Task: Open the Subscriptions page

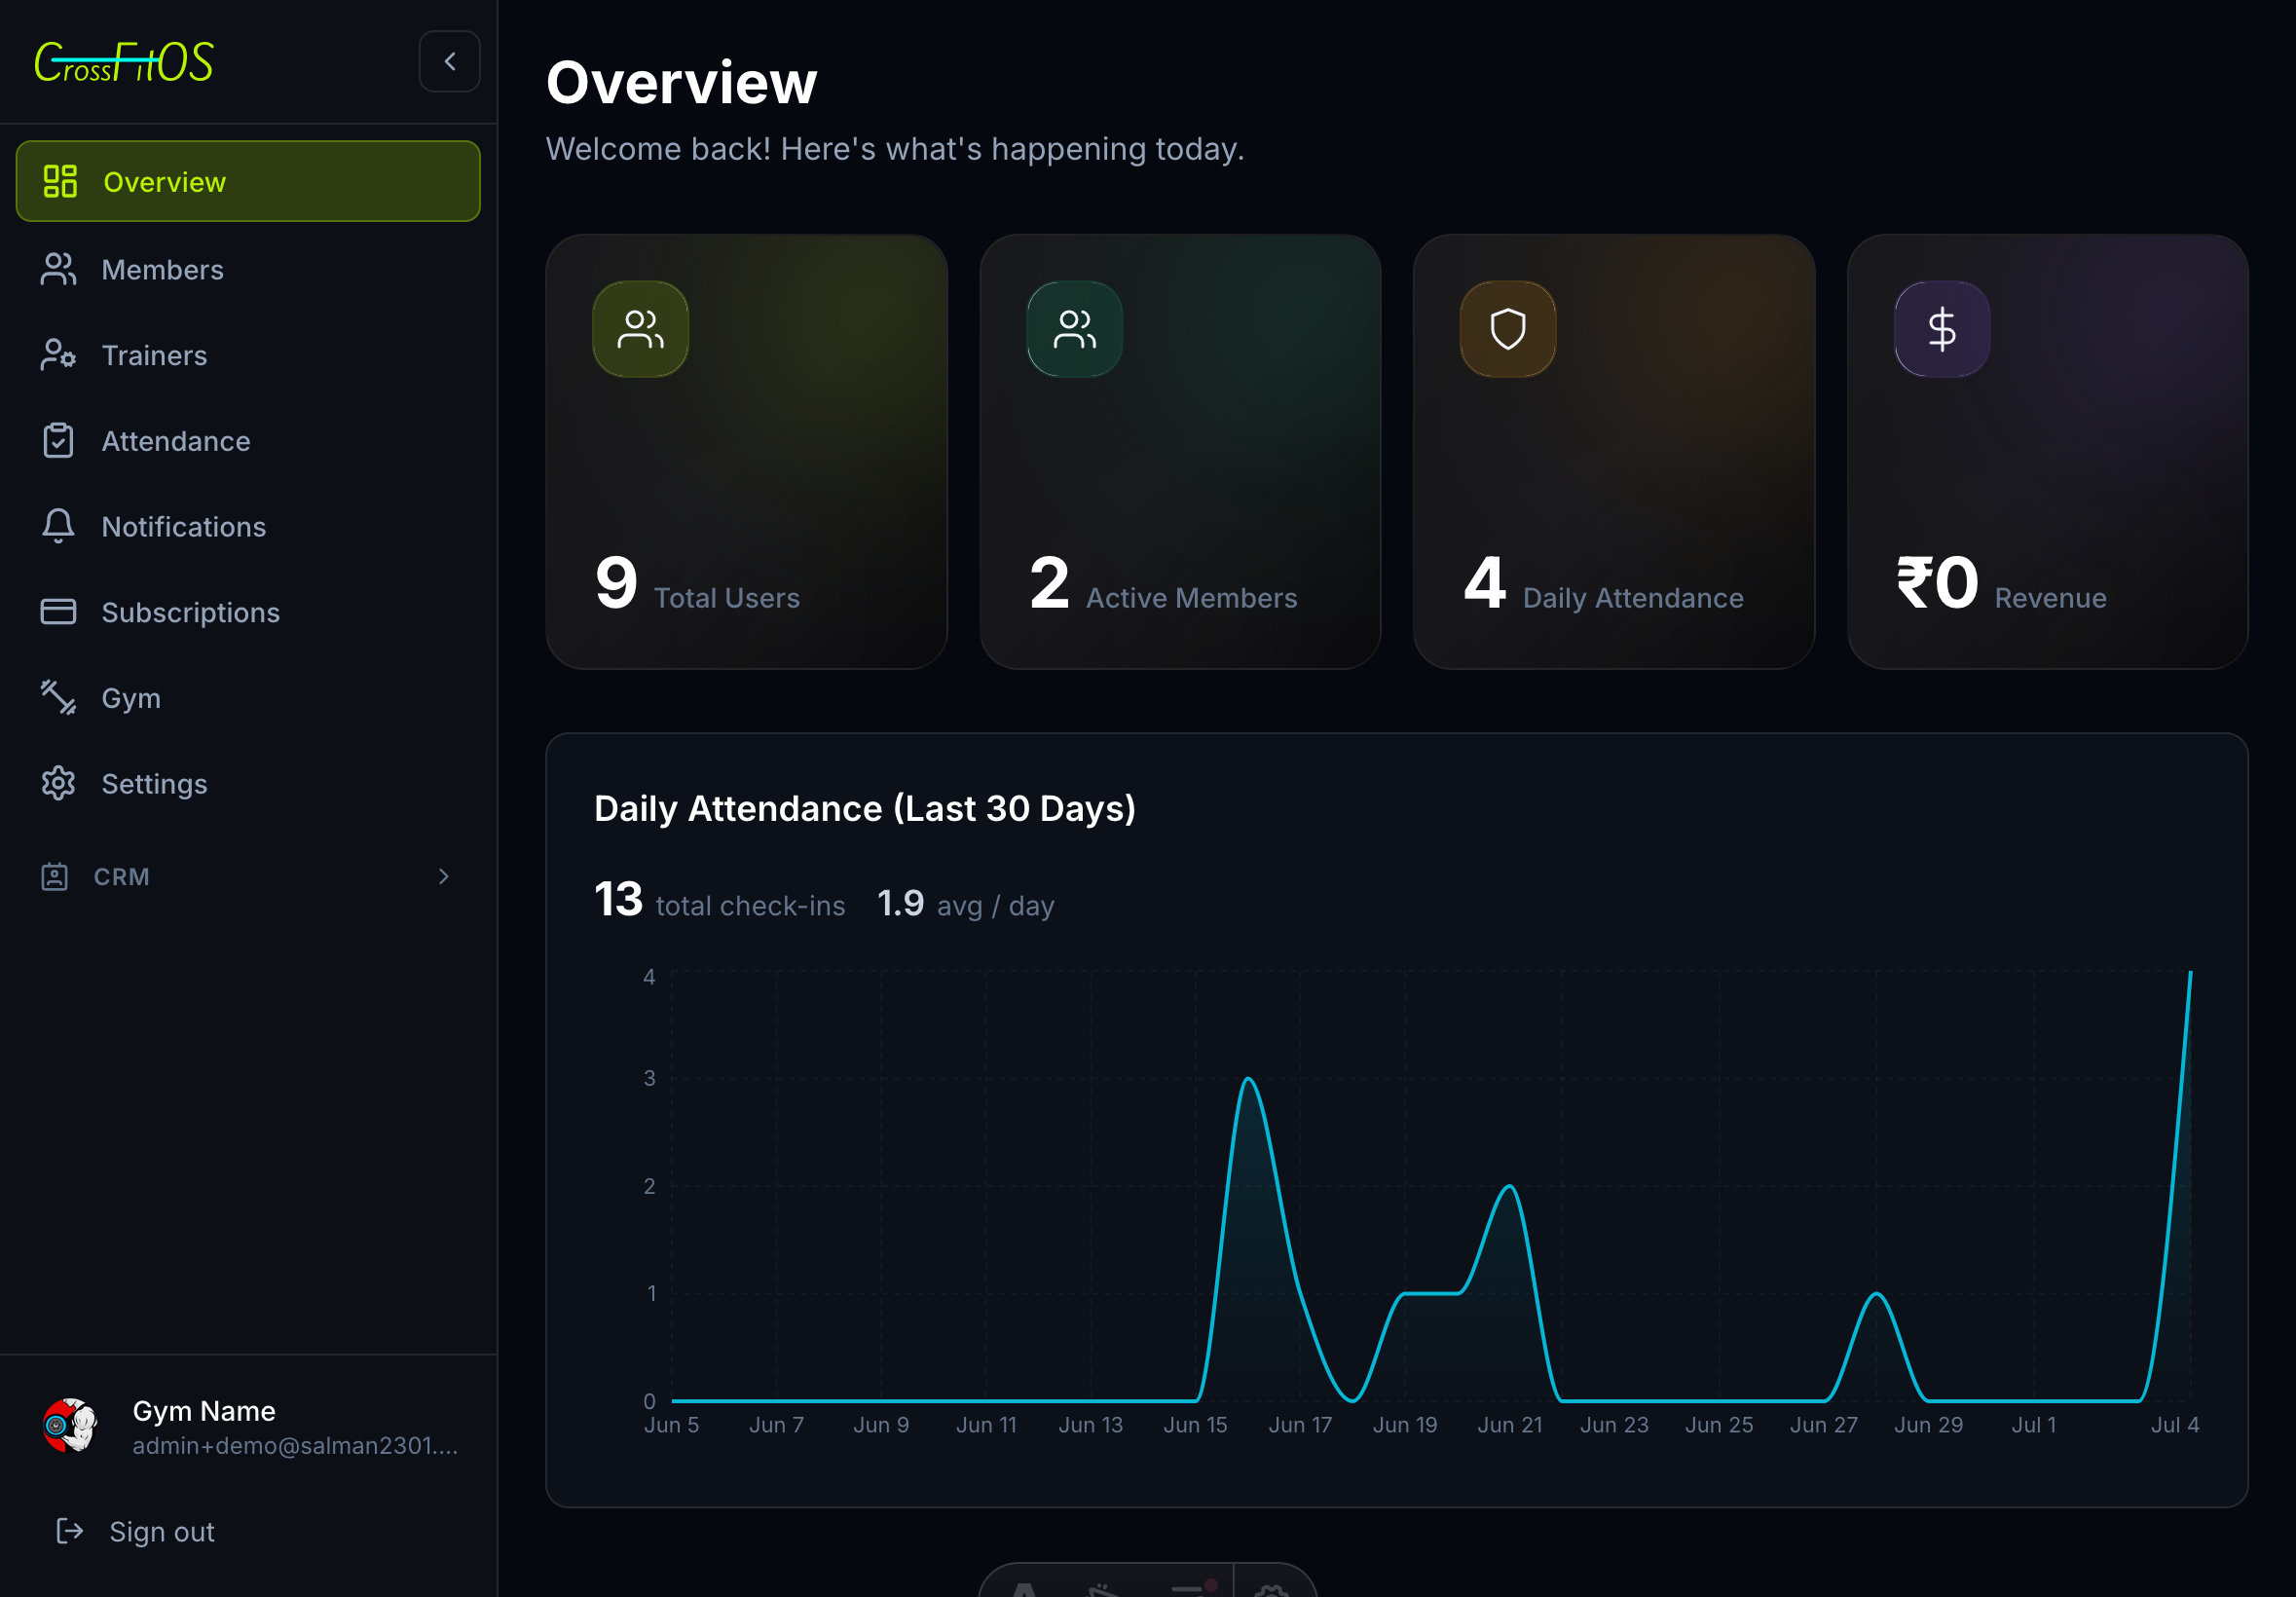Action: coord(248,612)
